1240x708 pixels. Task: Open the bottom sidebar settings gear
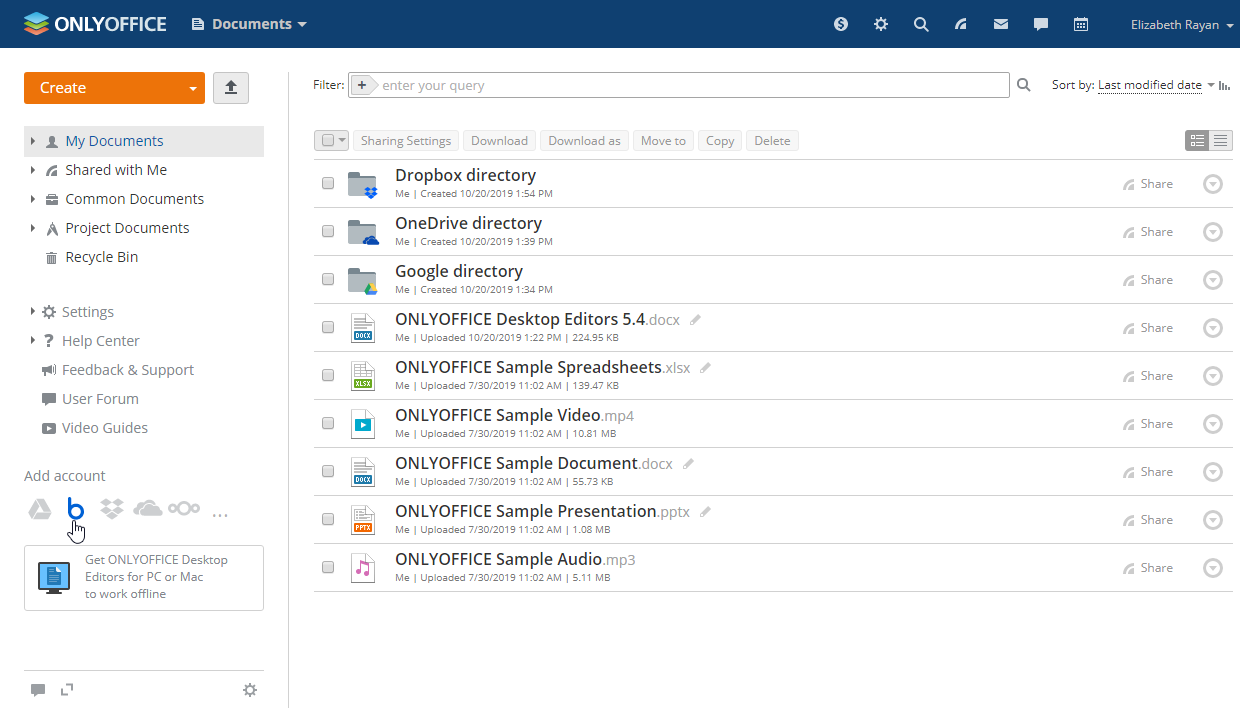tap(250, 690)
